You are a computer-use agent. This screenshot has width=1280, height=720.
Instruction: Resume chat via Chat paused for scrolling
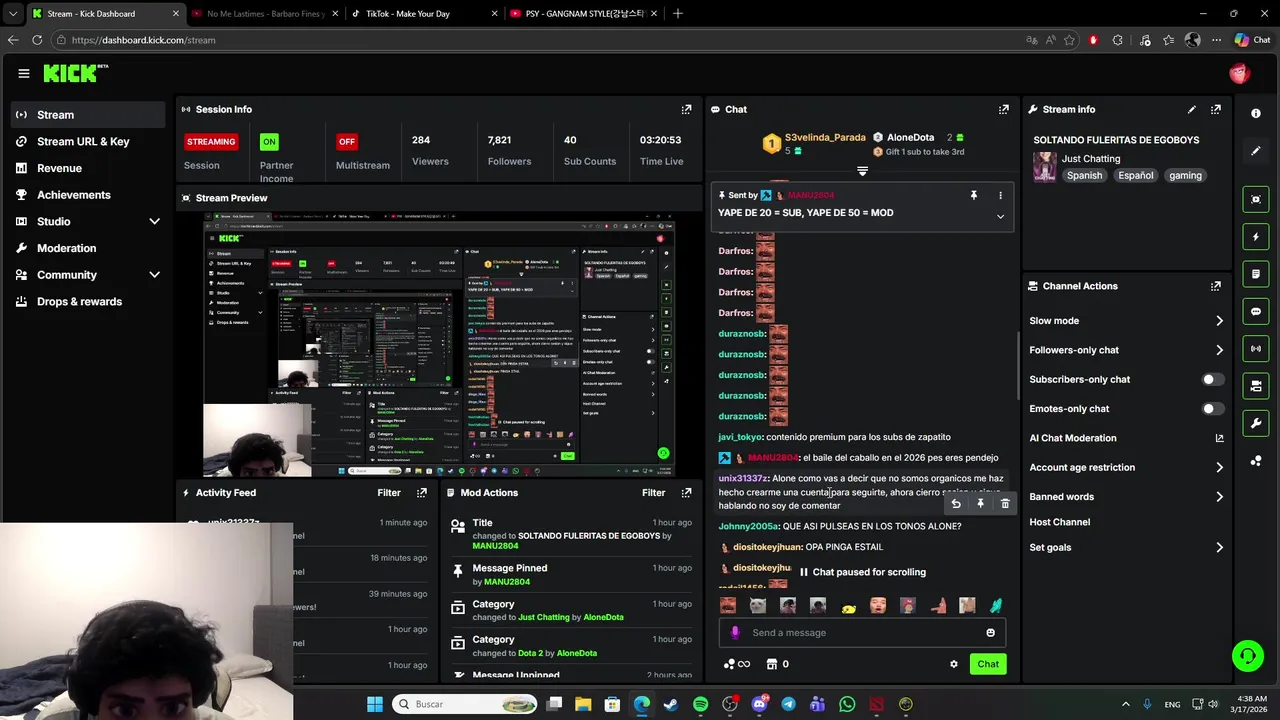click(862, 572)
